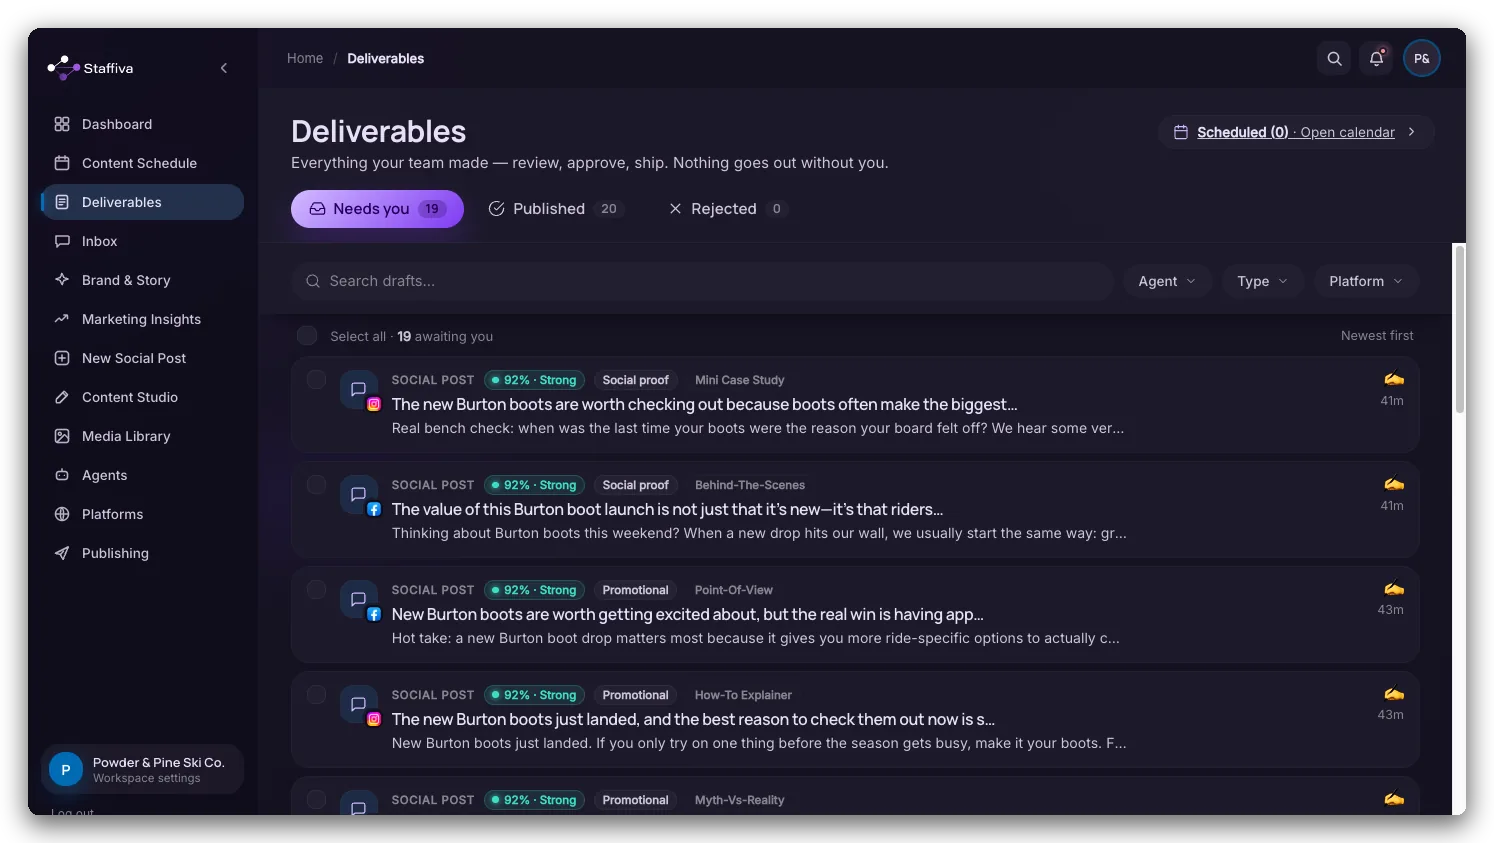Collapse the sidebar with the chevron

tap(224, 68)
